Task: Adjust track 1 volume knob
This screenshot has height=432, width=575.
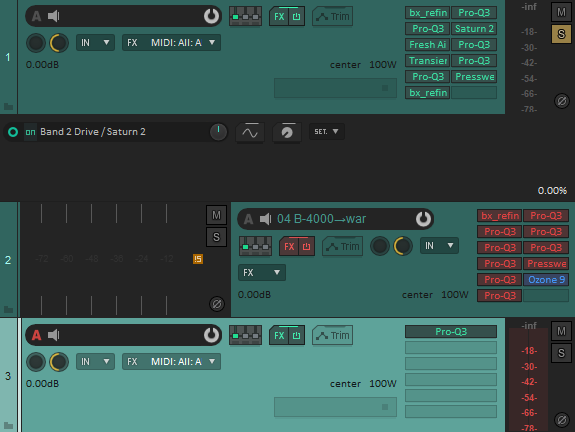Action: click(36, 43)
